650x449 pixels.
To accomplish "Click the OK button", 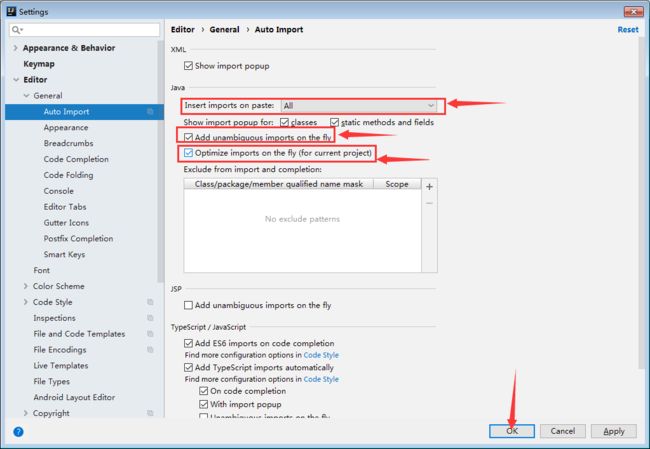I will tap(512, 431).
